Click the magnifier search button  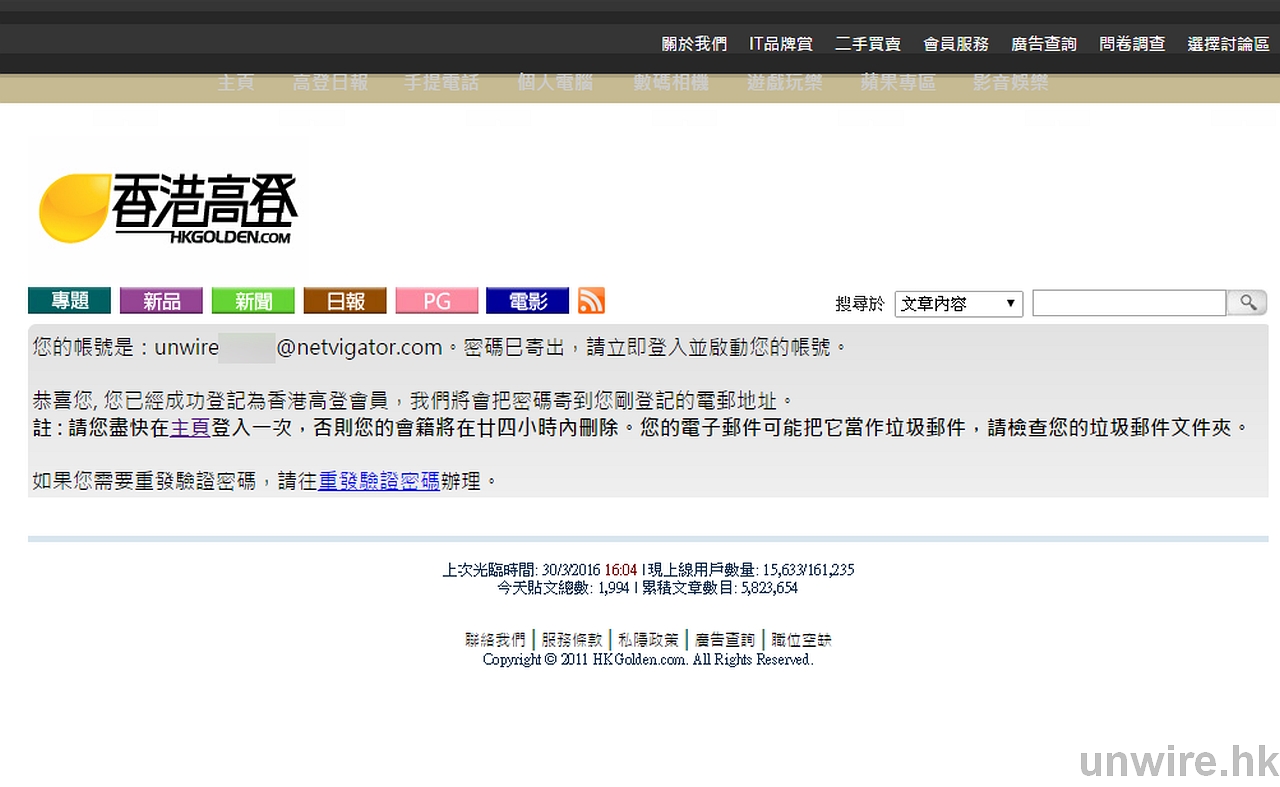click(x=1247, y=303)
